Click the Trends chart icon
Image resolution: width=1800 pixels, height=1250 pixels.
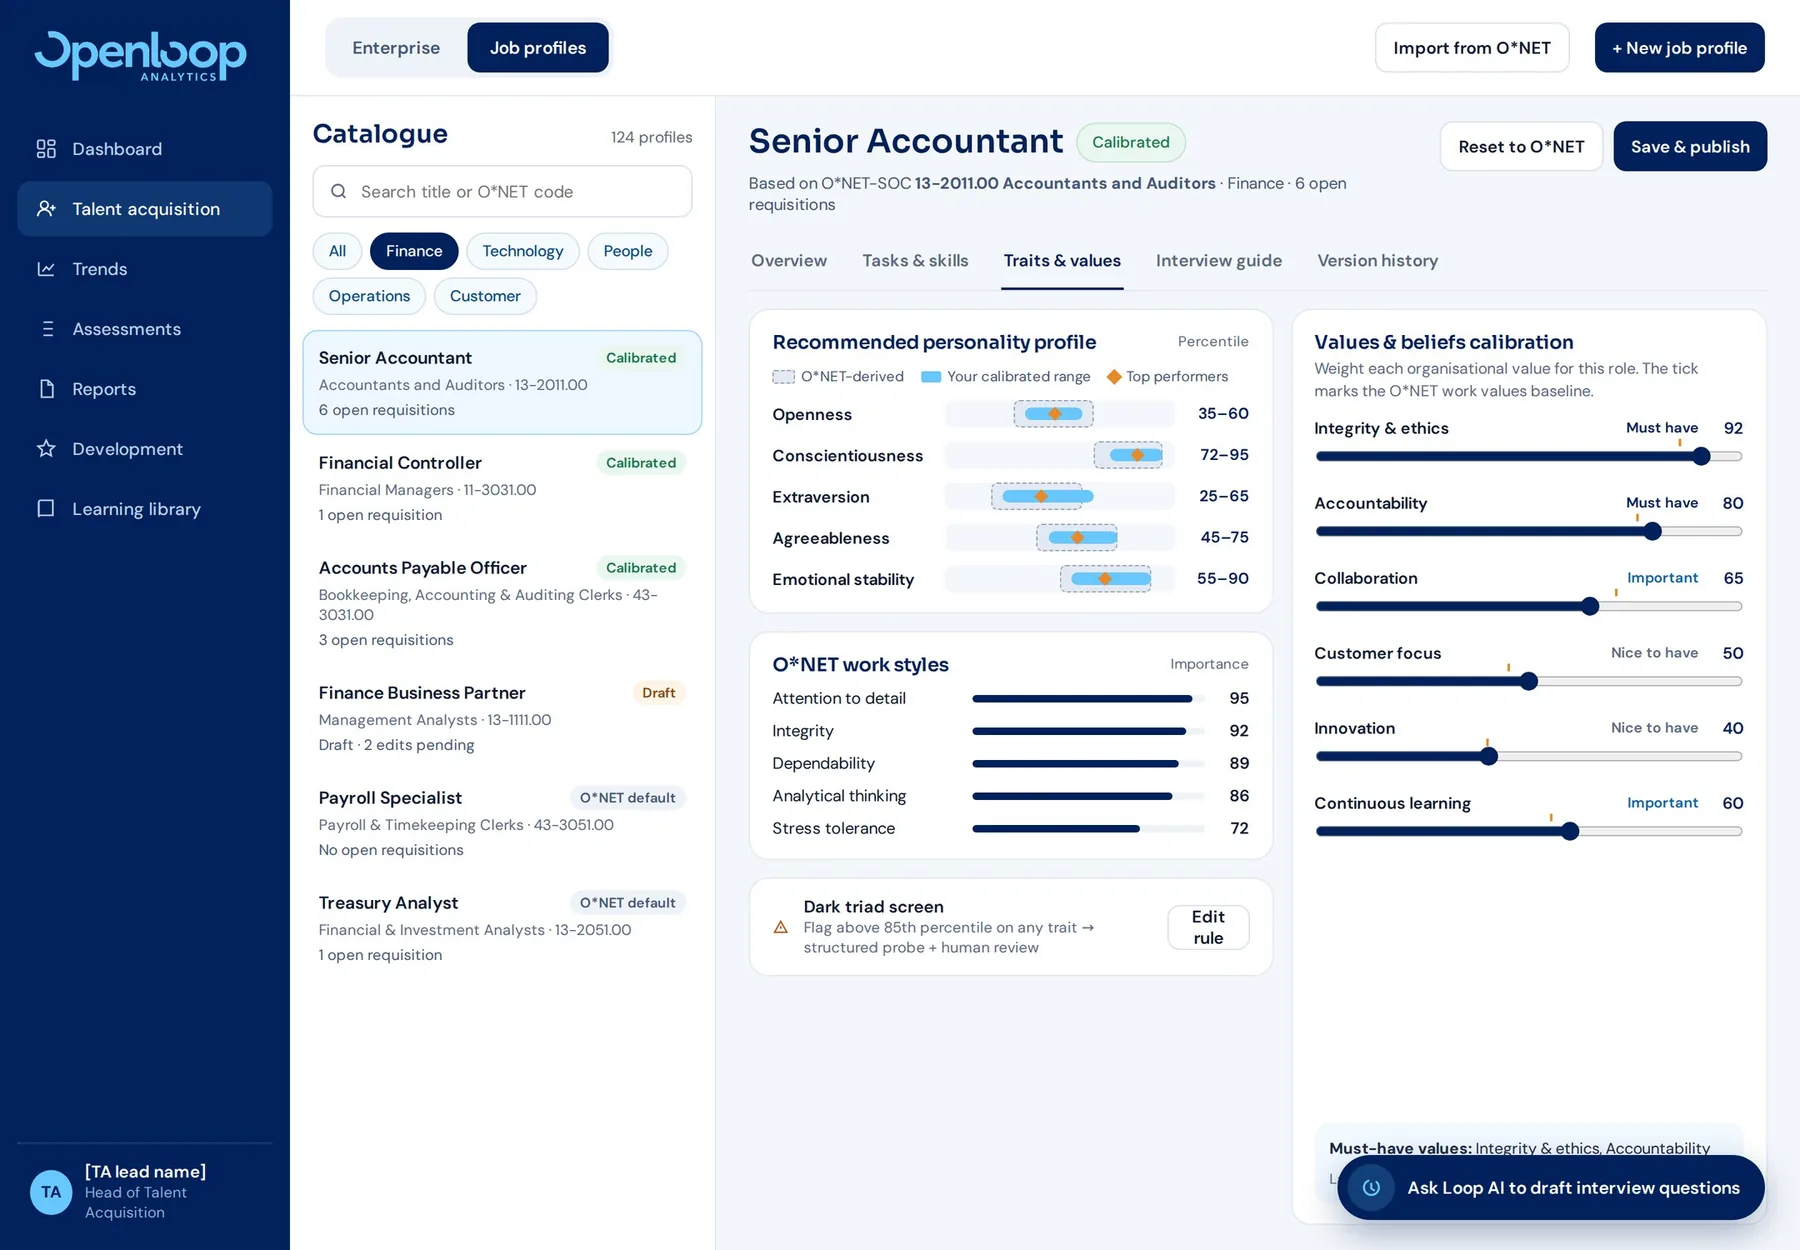click(x=46, y=269)
